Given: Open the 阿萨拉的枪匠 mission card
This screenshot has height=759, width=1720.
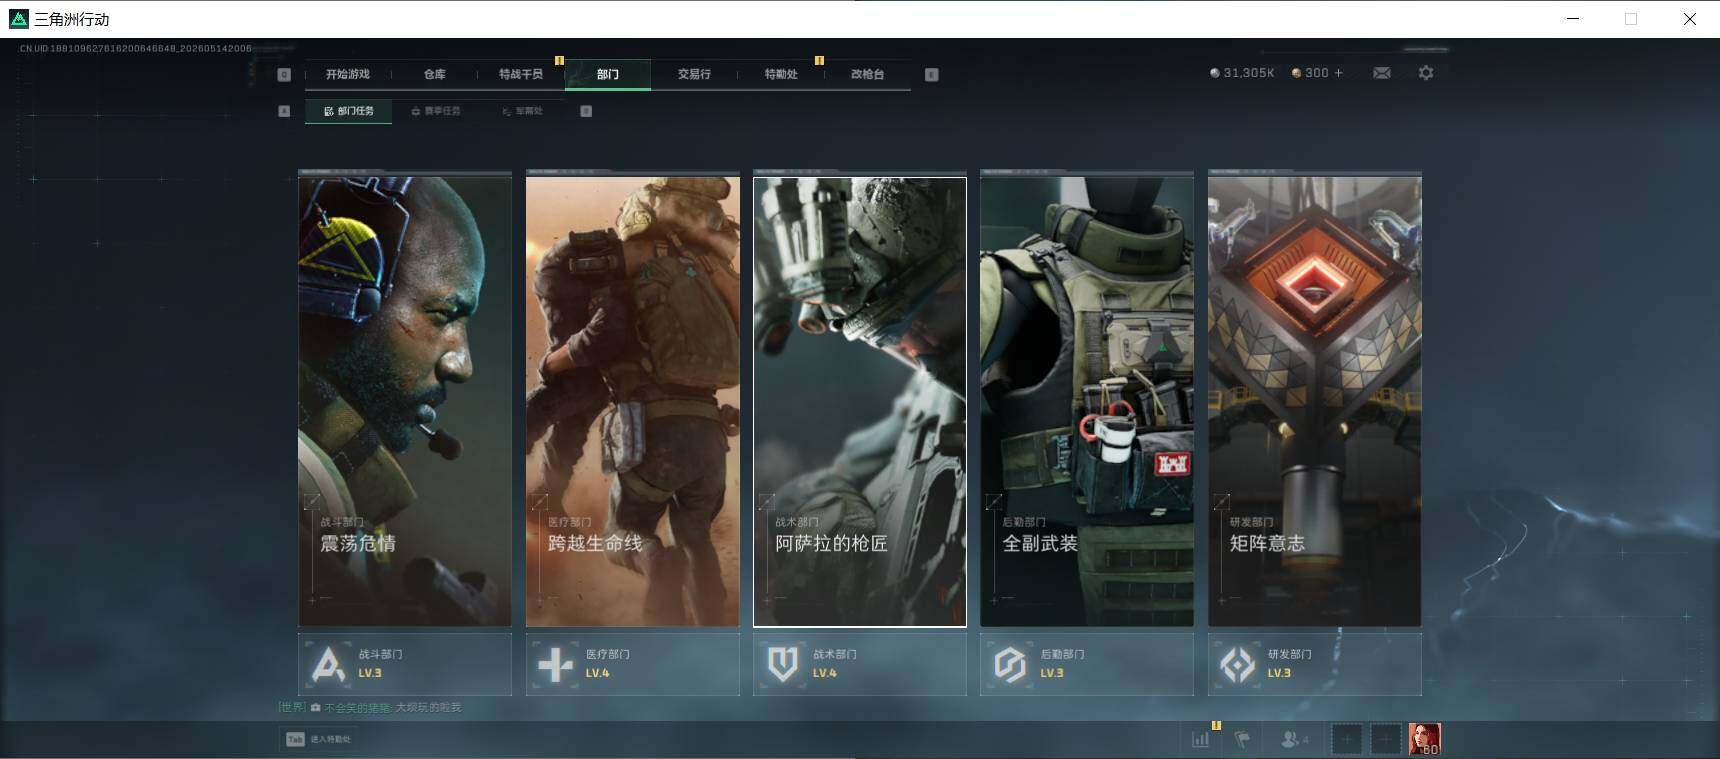Looking at the screenshot, I should click(860, 401).
